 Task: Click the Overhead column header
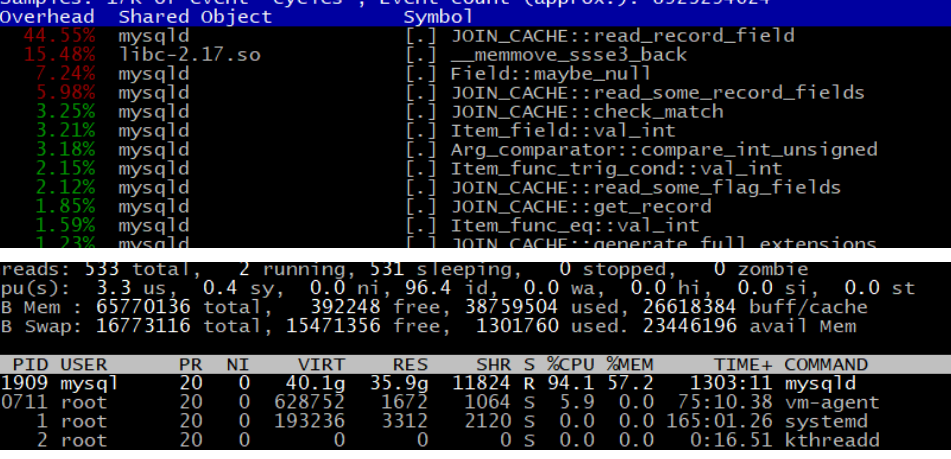[x=47, y=17]
